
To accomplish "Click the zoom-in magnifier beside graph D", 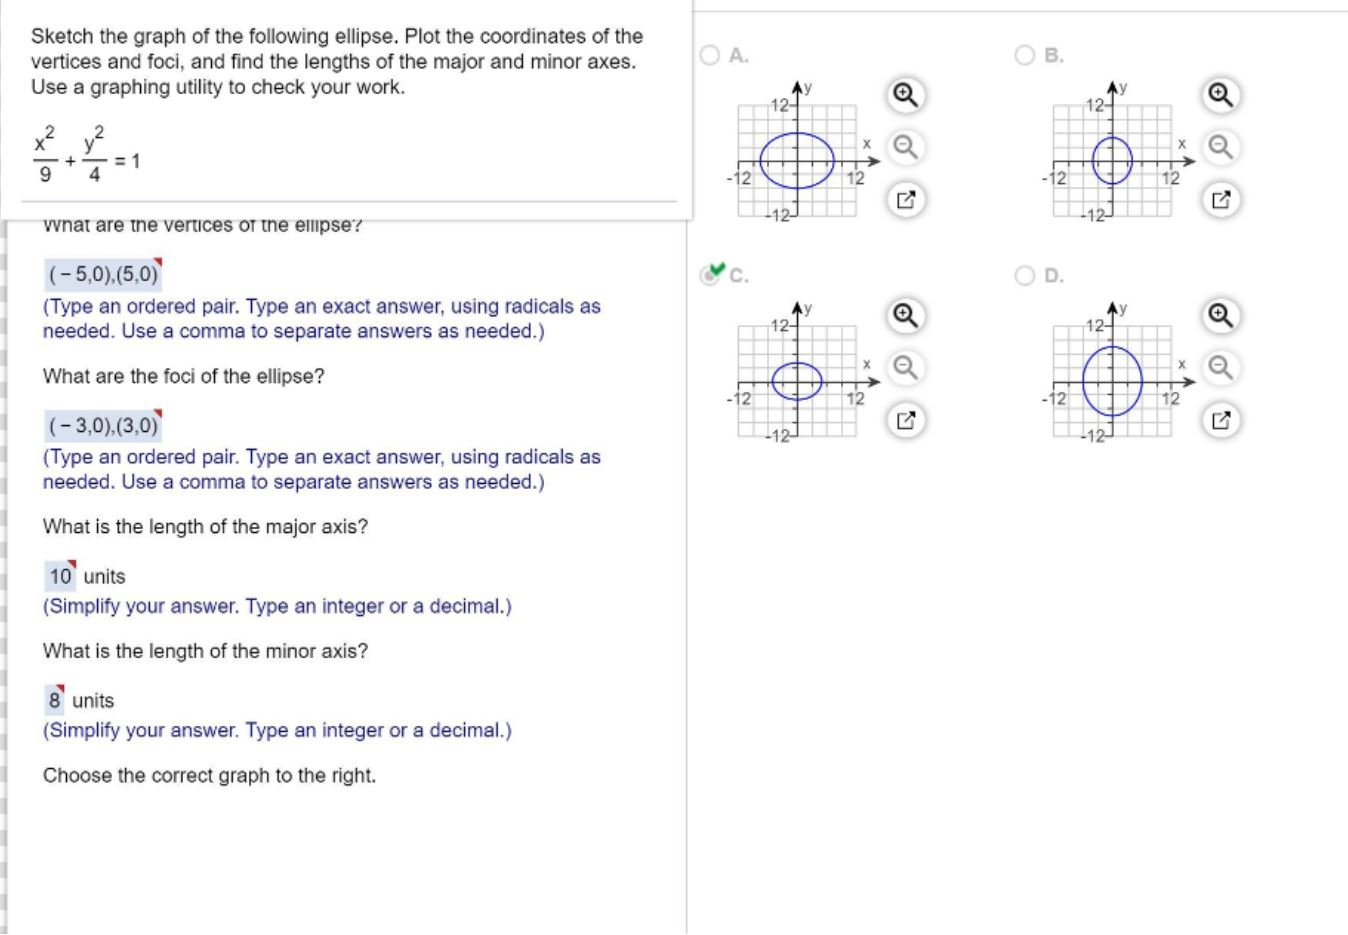I will (x=1219, y=315).
